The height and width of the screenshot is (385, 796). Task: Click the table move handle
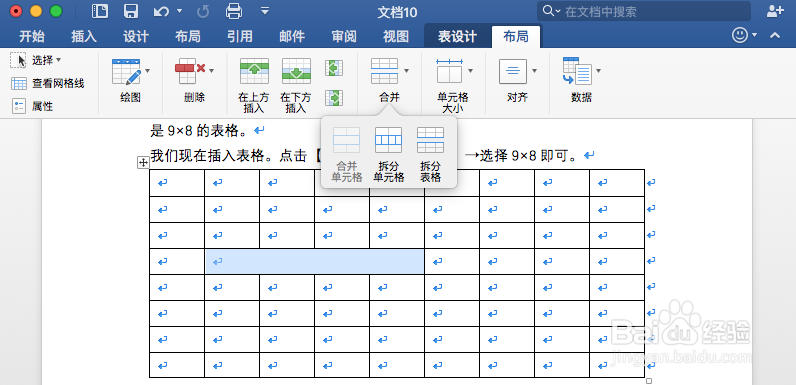(144, 163)
